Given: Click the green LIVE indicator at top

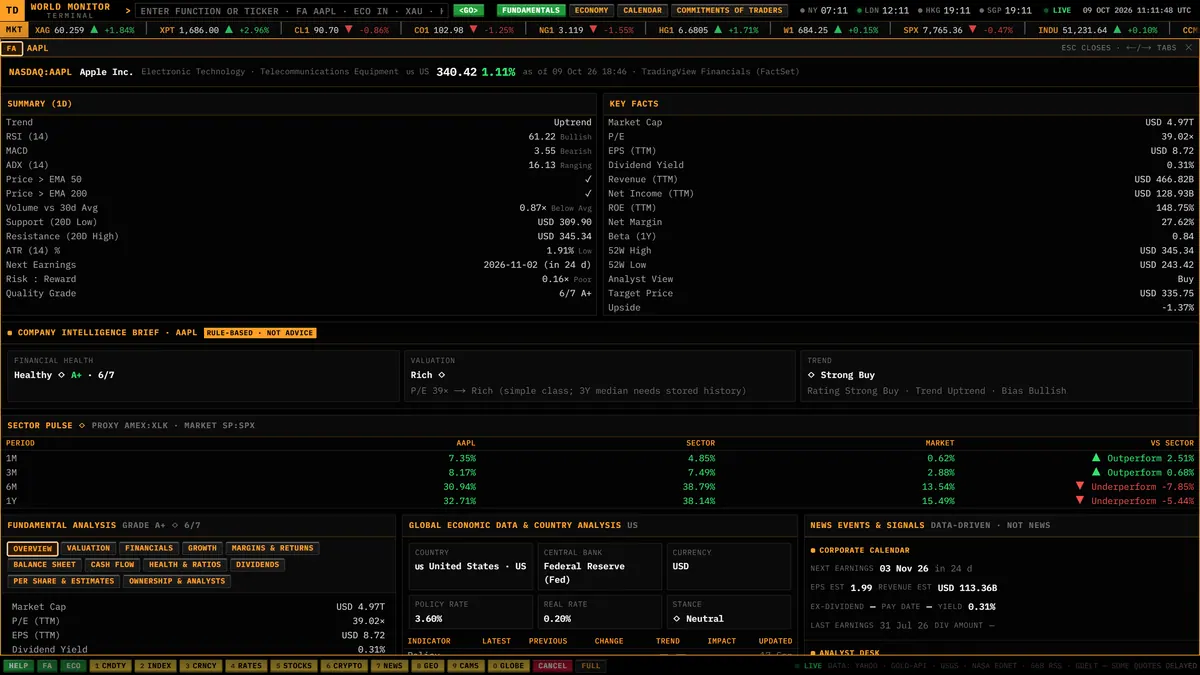Looking at the screenshot, I should pos(1056,10).
